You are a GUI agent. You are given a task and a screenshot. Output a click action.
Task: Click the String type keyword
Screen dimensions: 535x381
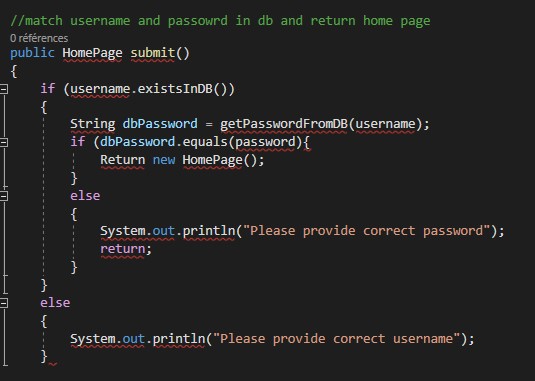click(x=92, y=124)
